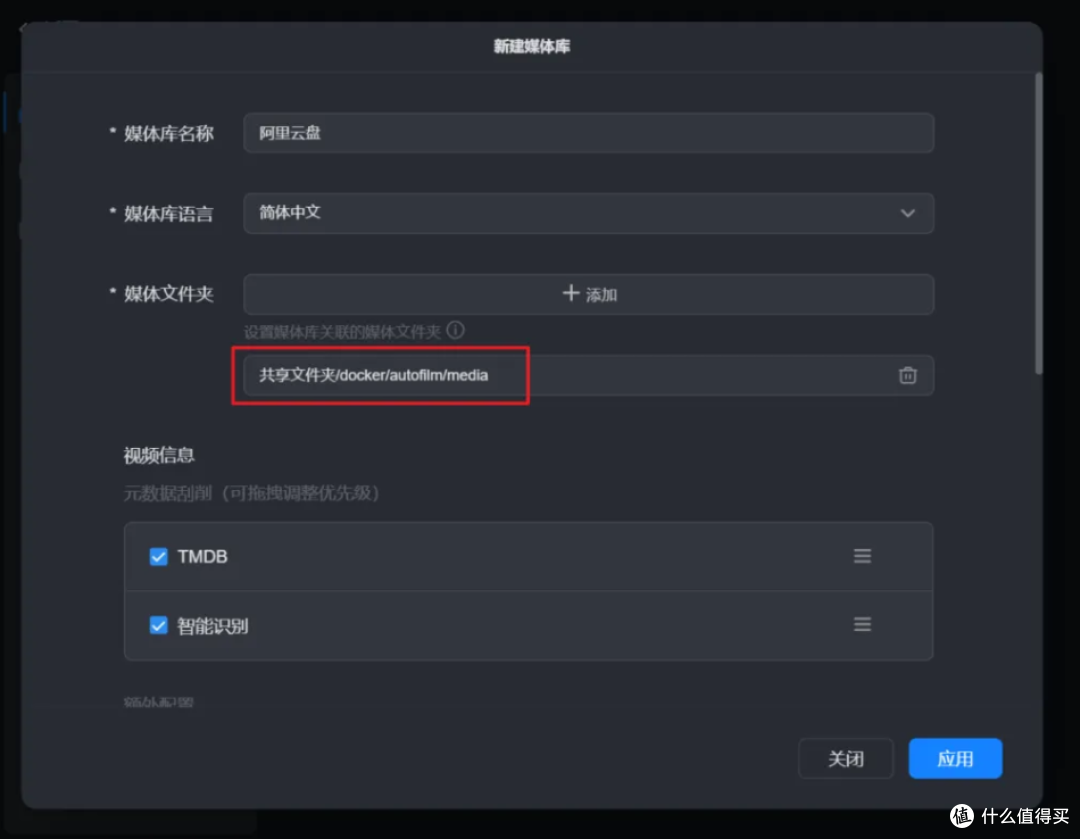Click the 媒体文件夹 field label
The image size is (1080, 839).
pyautogui.click(x=169, y=294)
